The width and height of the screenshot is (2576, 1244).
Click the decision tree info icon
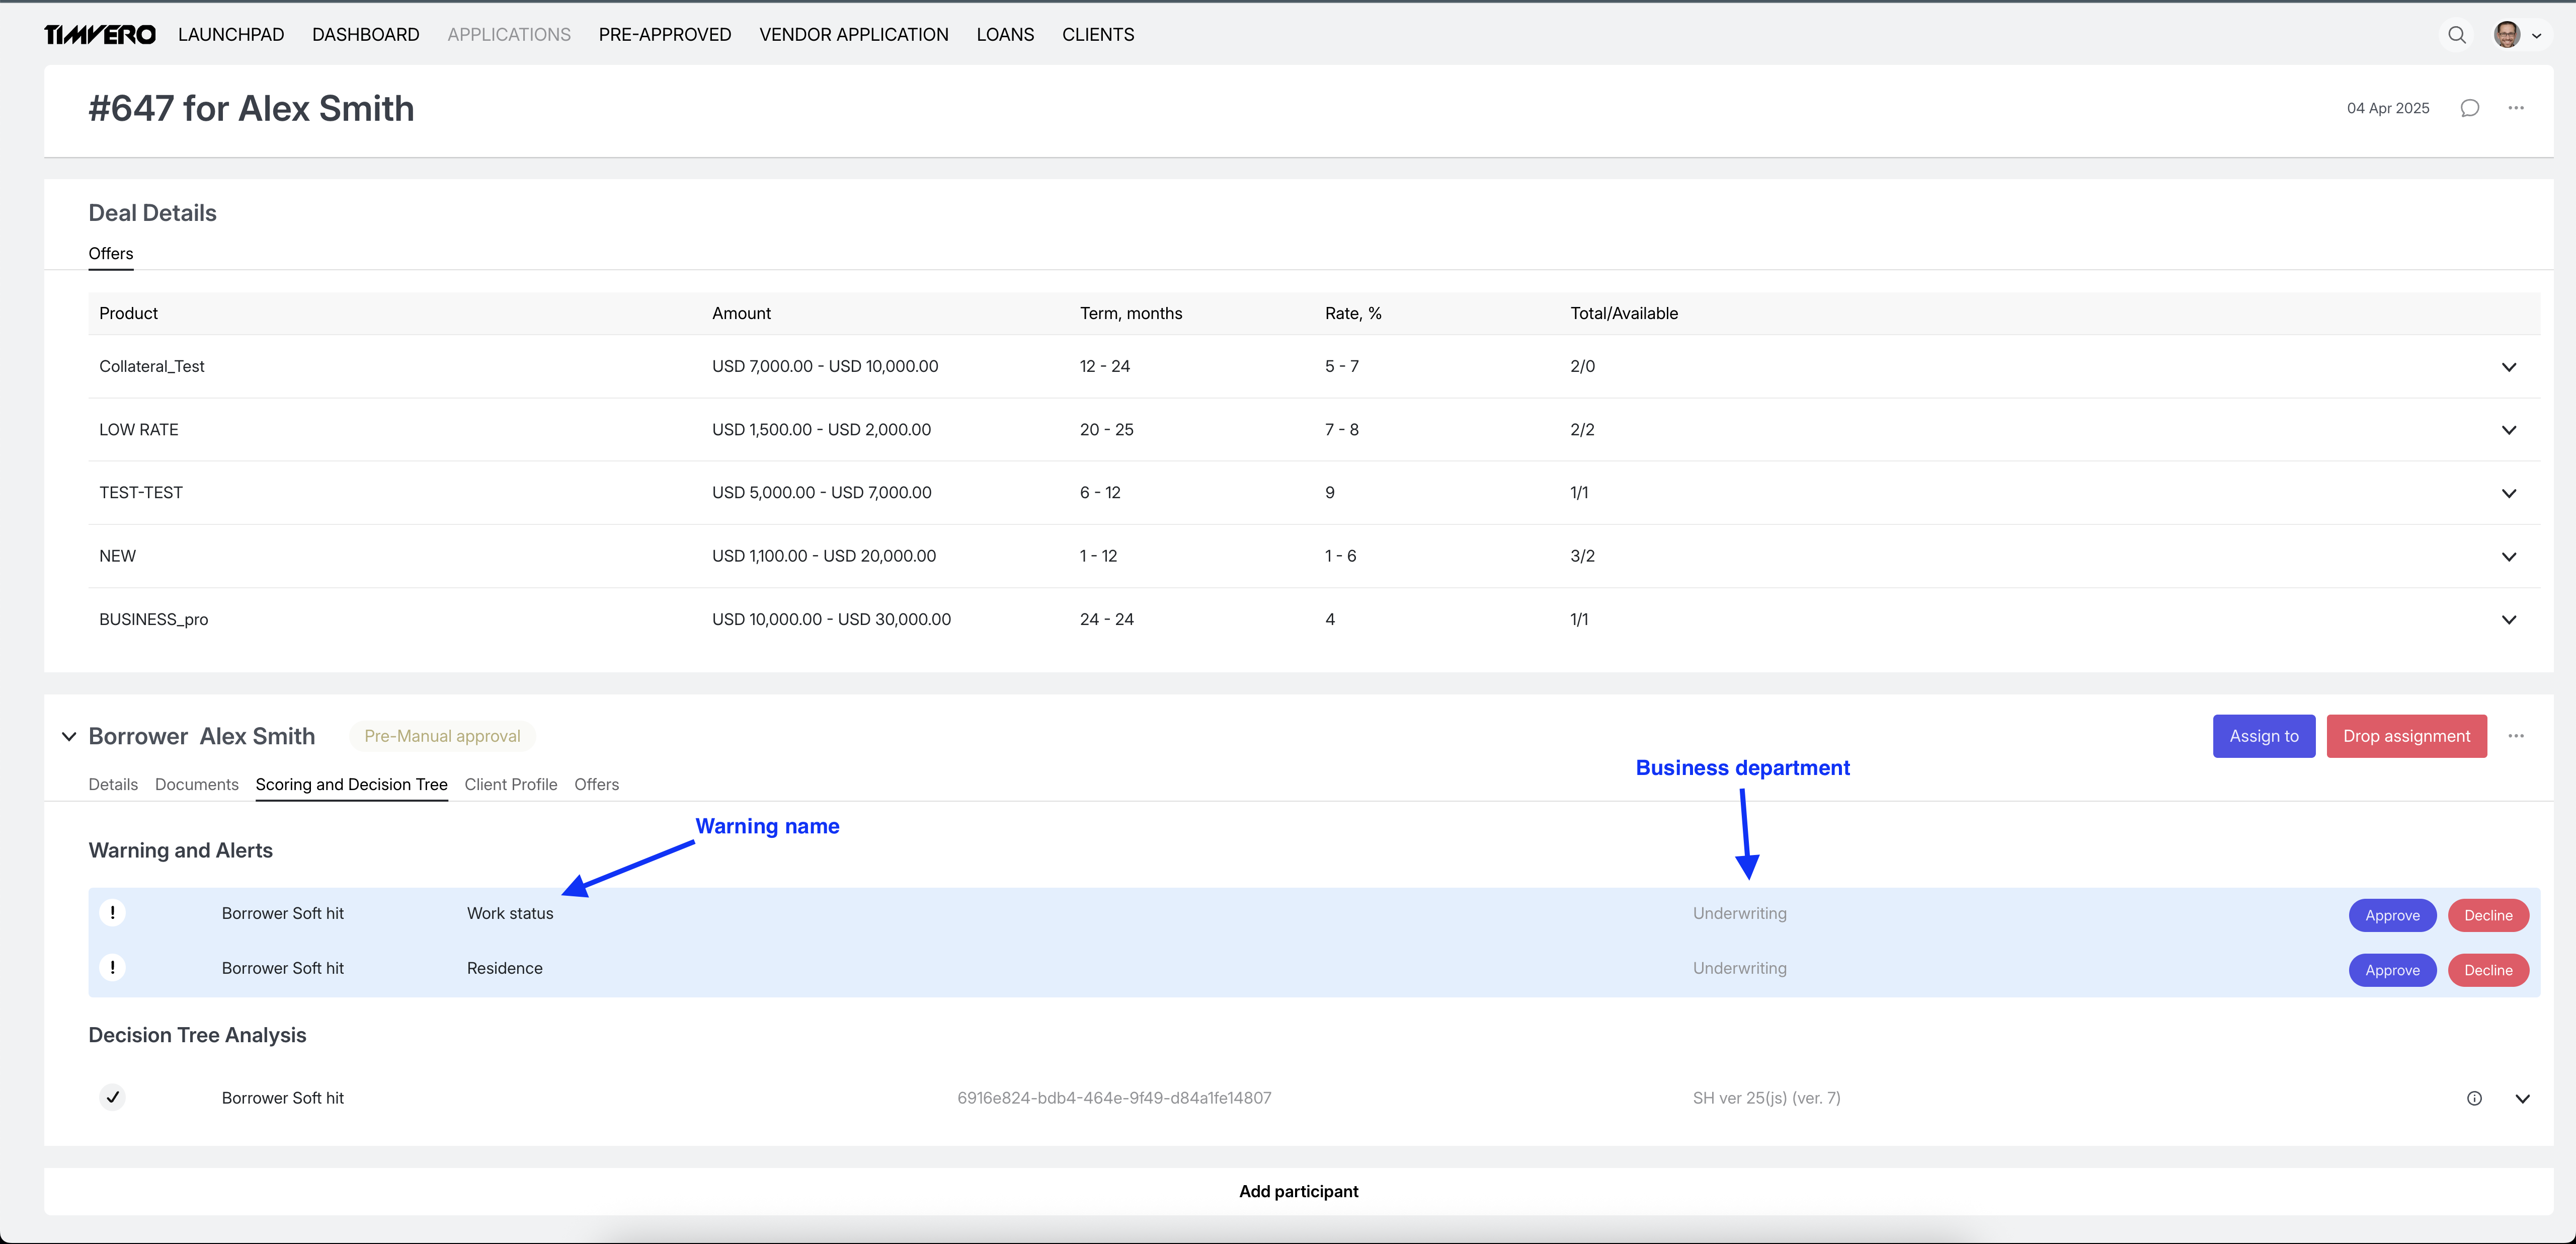click(2474, 1098)
